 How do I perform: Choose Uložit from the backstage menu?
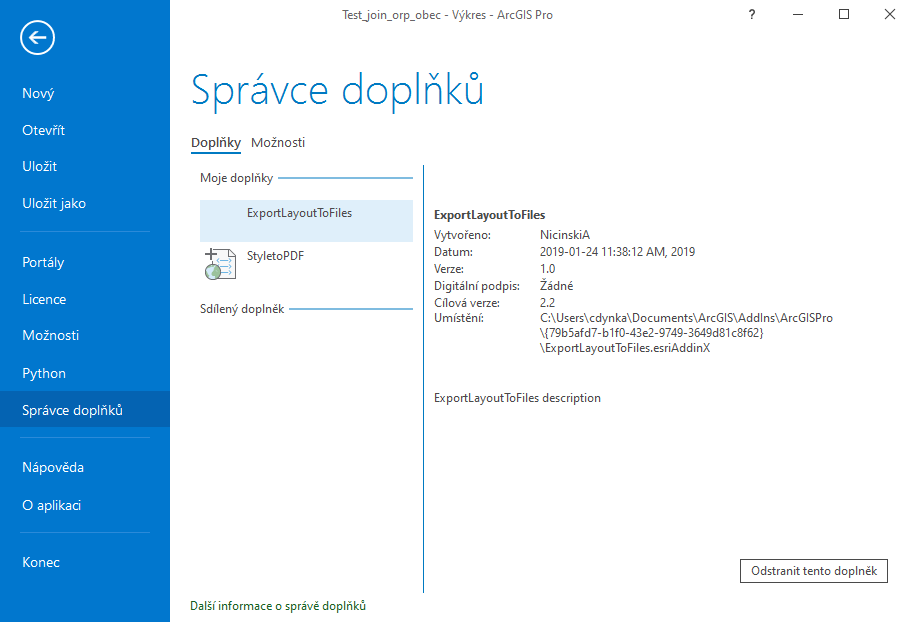click(x=39, y=167)
